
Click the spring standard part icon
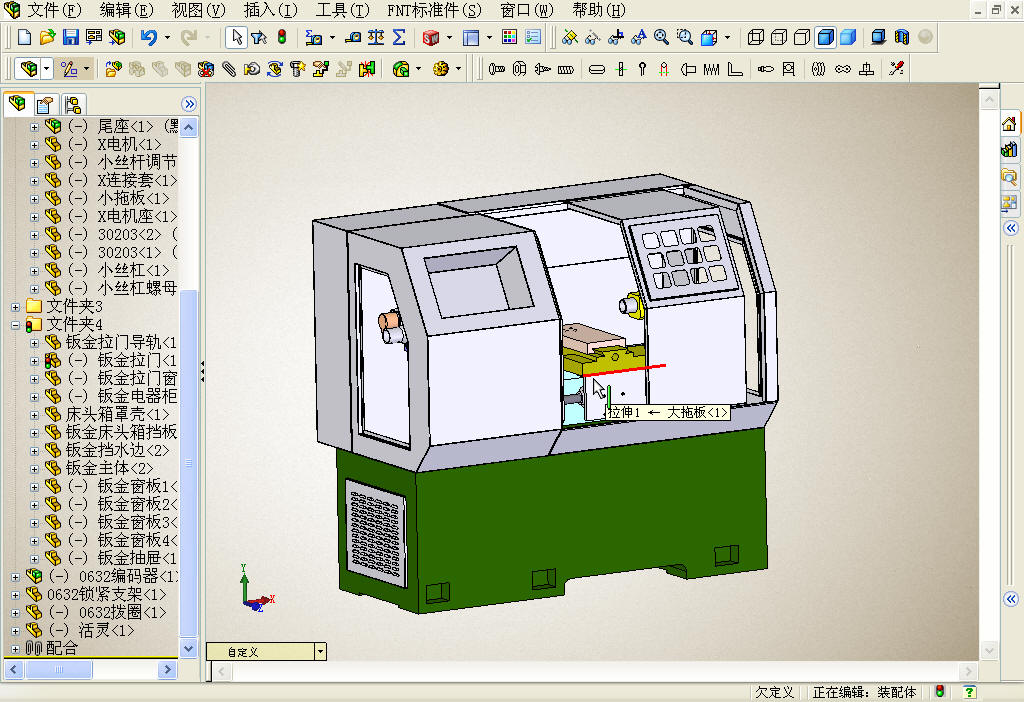coord(711,69)
